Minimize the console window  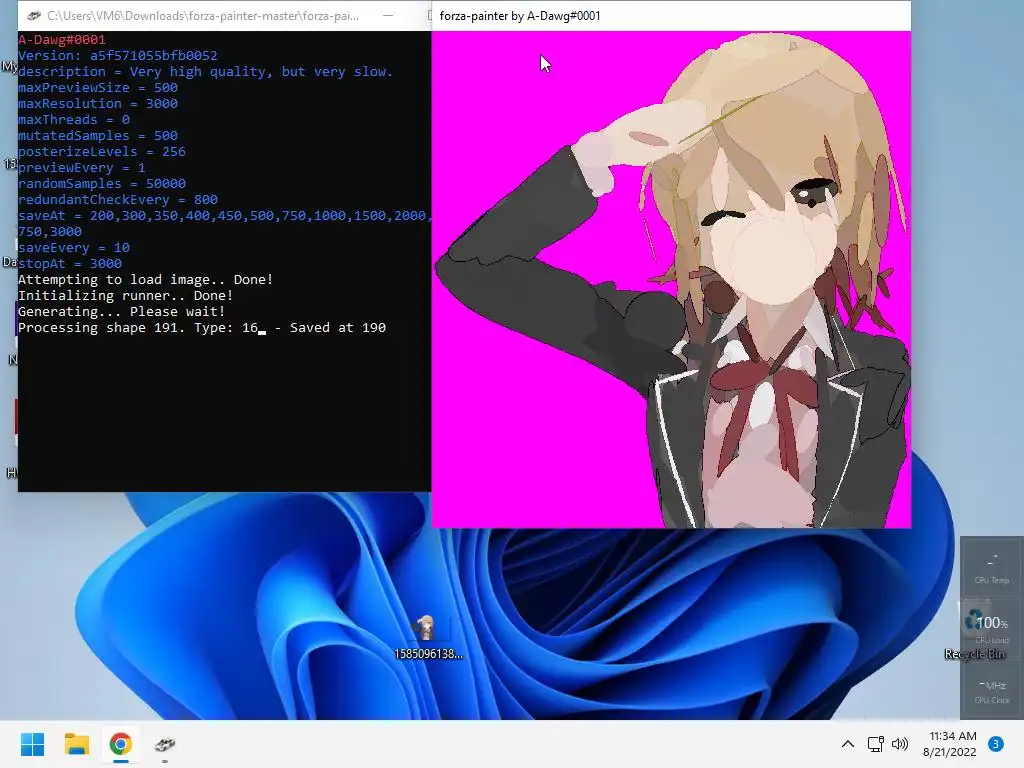388,15
